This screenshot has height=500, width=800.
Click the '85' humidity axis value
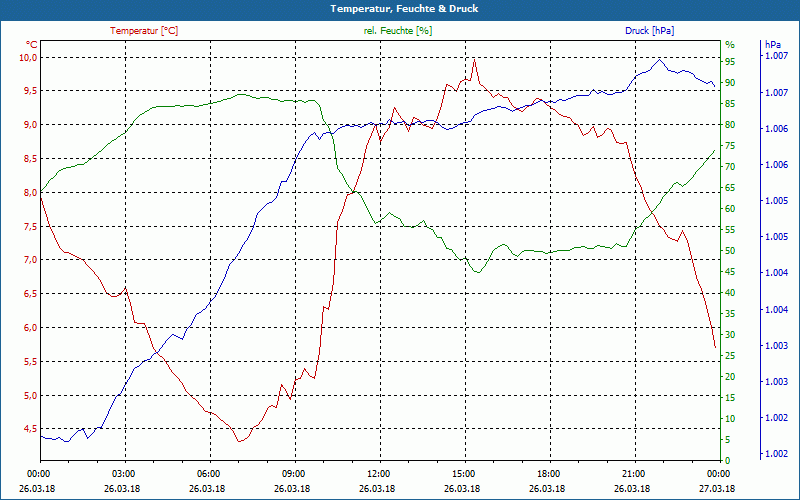coord(730,104)
